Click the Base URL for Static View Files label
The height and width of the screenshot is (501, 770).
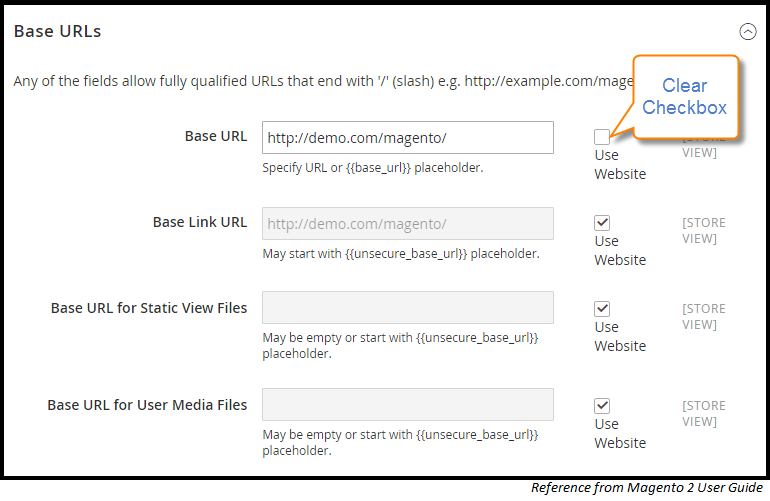tap(149, 308)
